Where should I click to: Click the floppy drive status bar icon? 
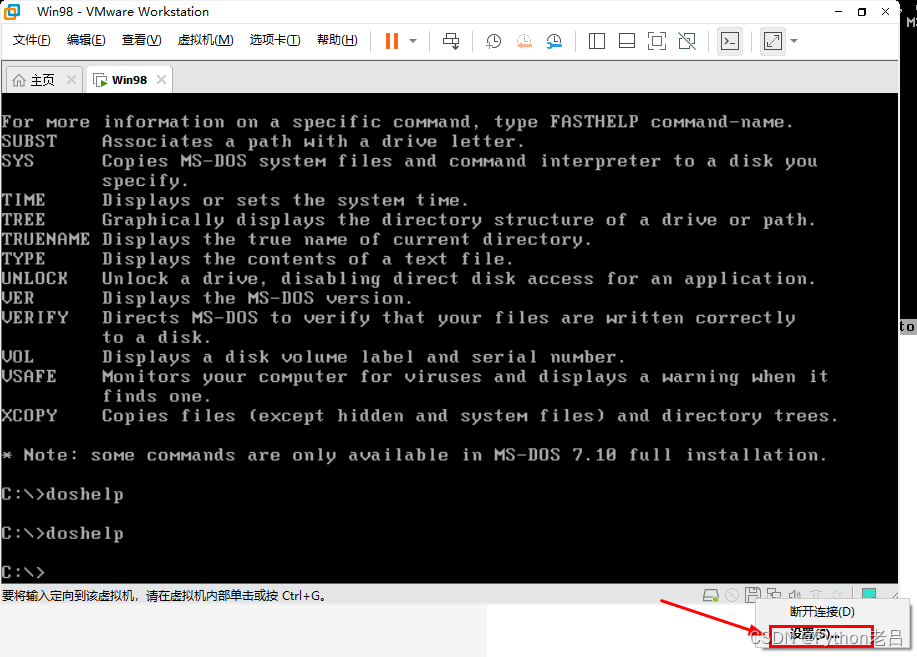pyautogui.click(x=753, y=595)
